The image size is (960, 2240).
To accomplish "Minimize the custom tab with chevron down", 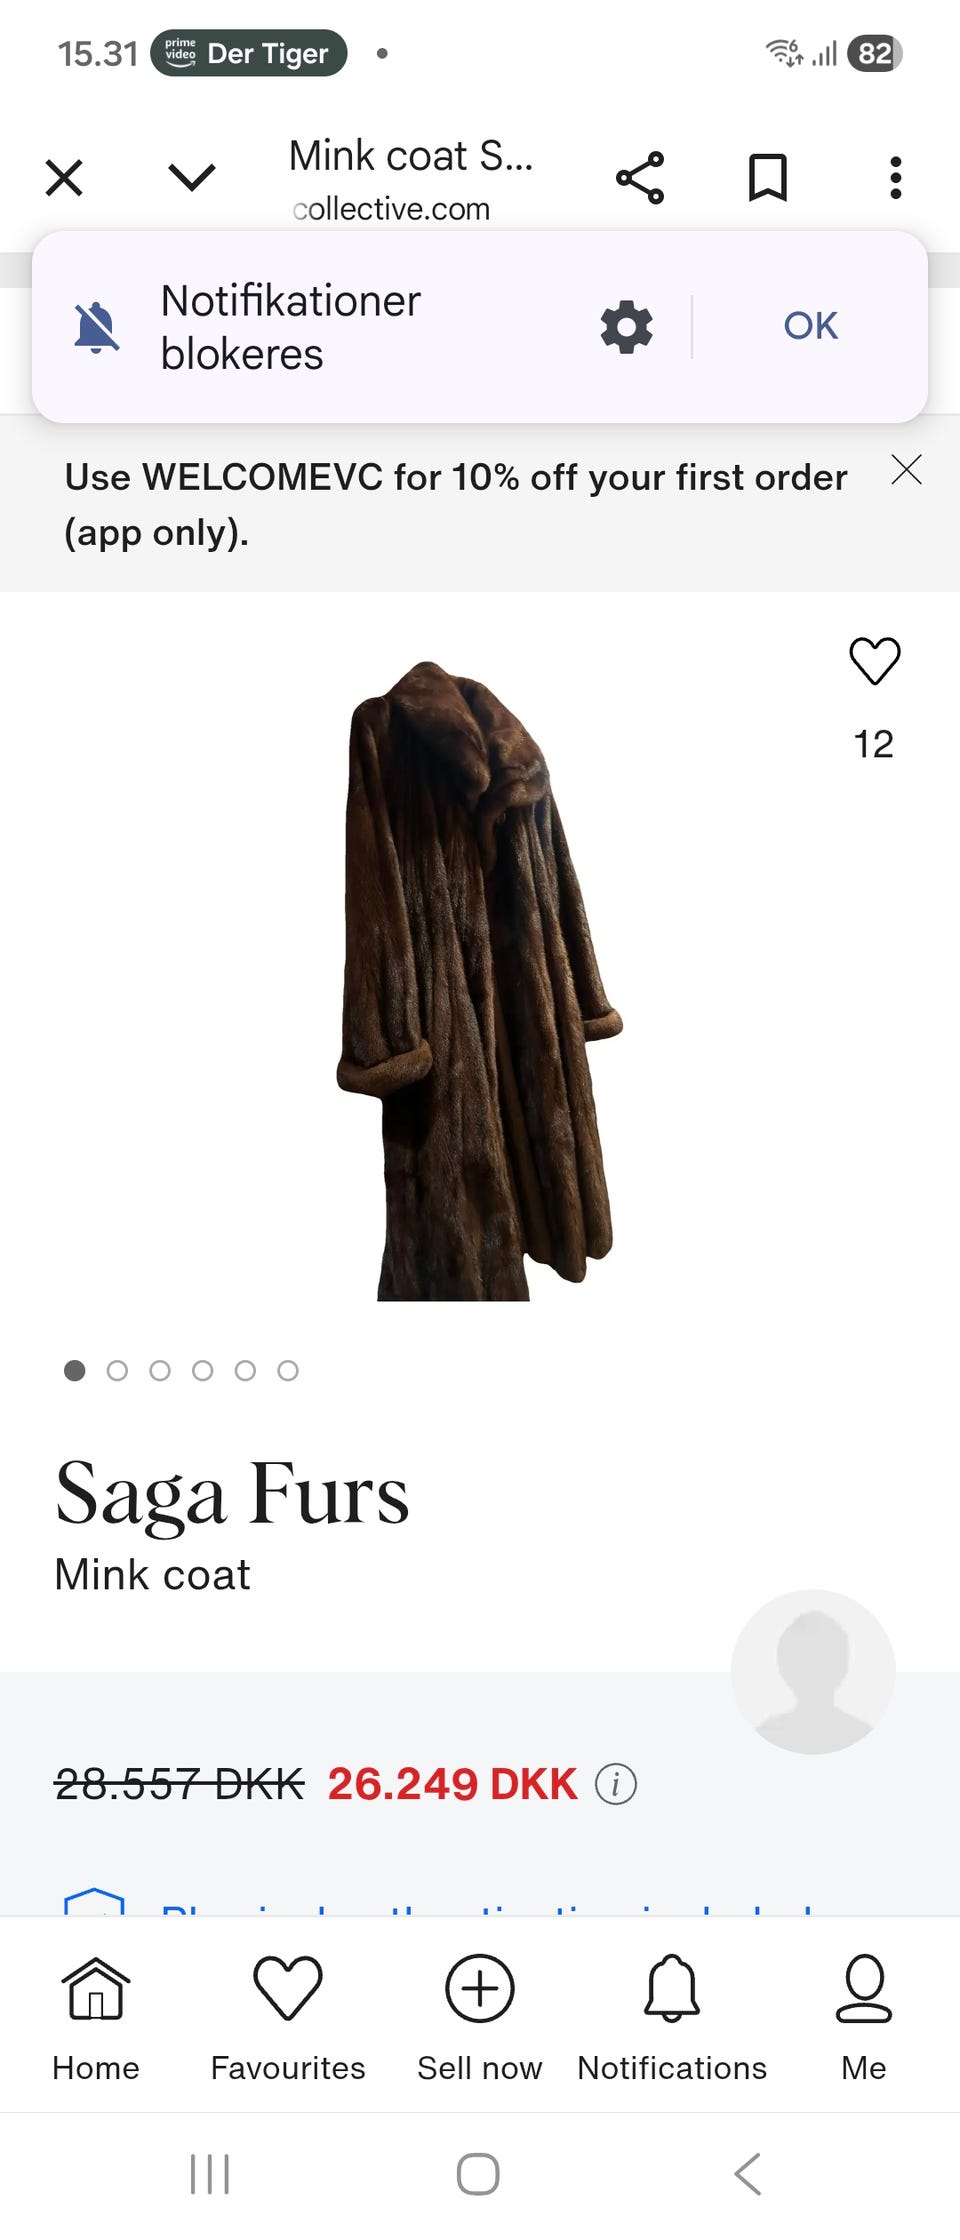I will (192, 178).
